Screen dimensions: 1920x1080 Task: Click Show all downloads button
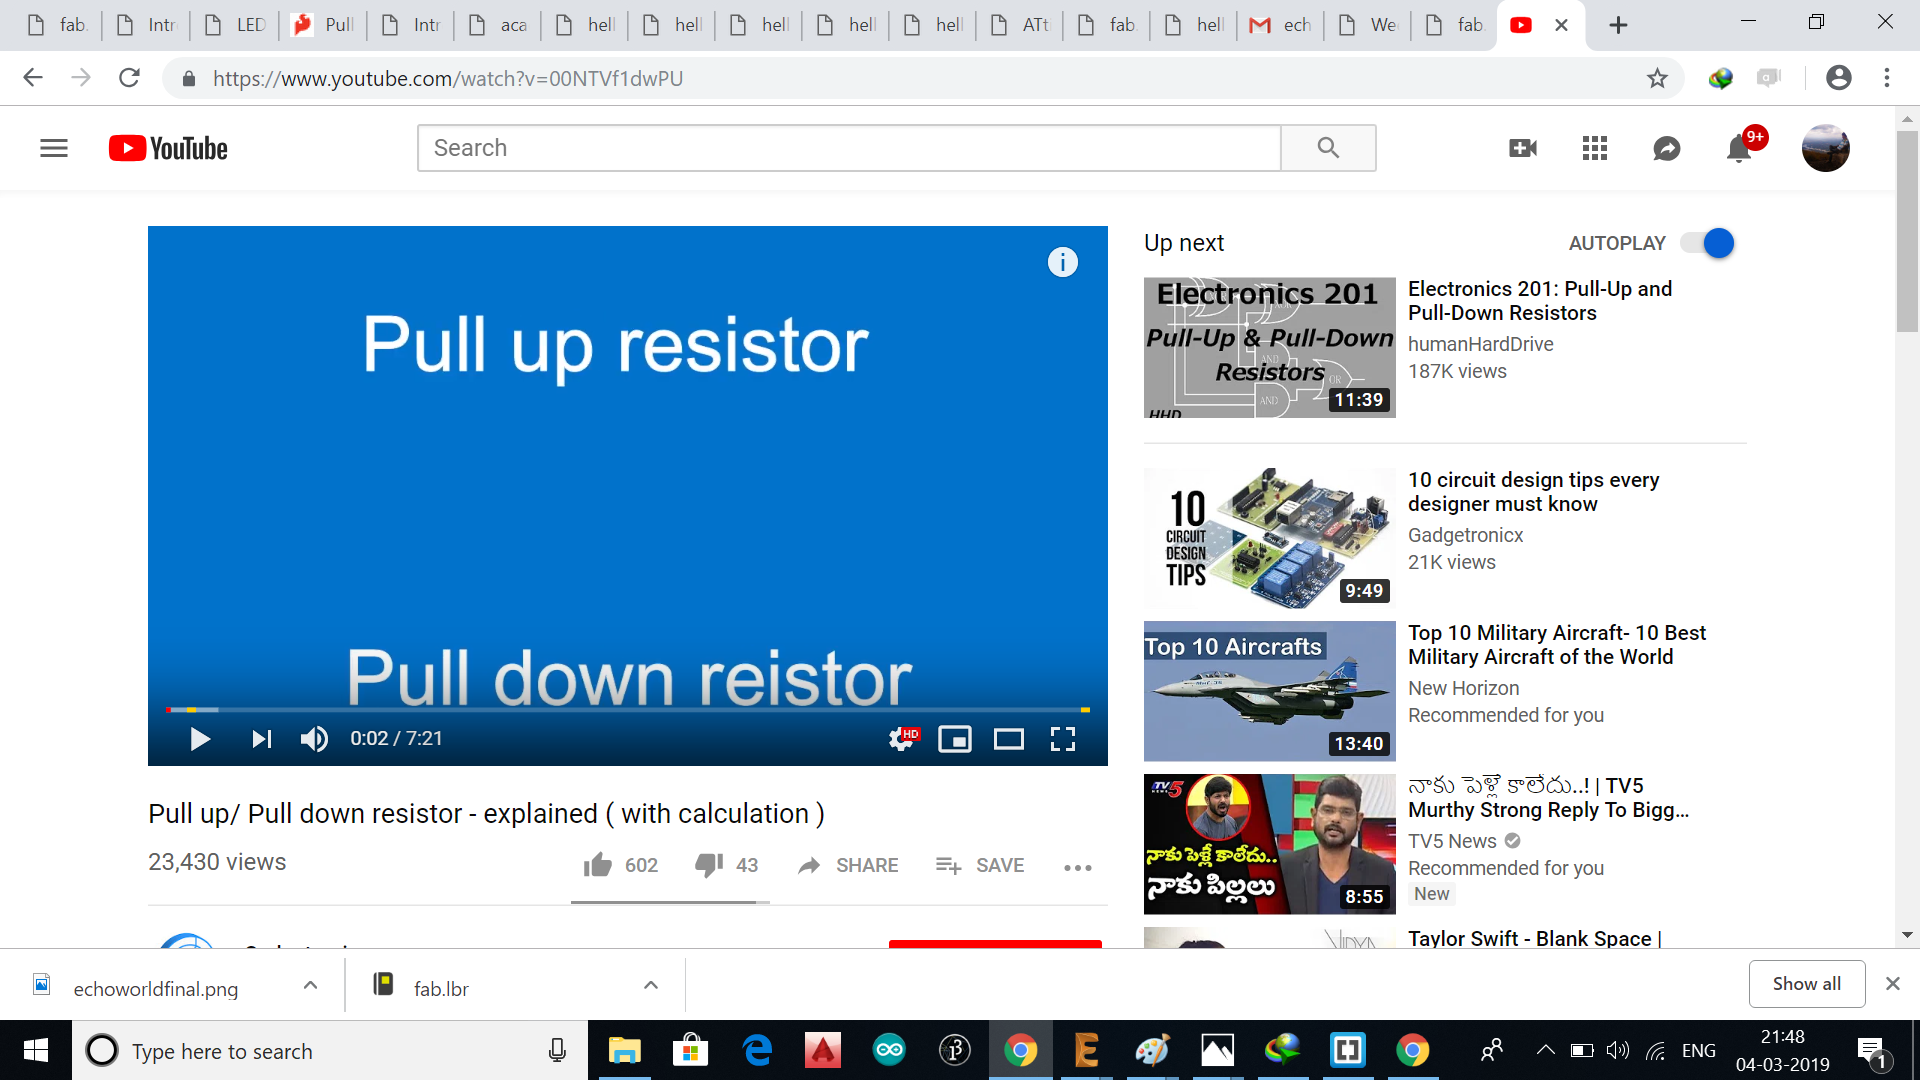1806,984
